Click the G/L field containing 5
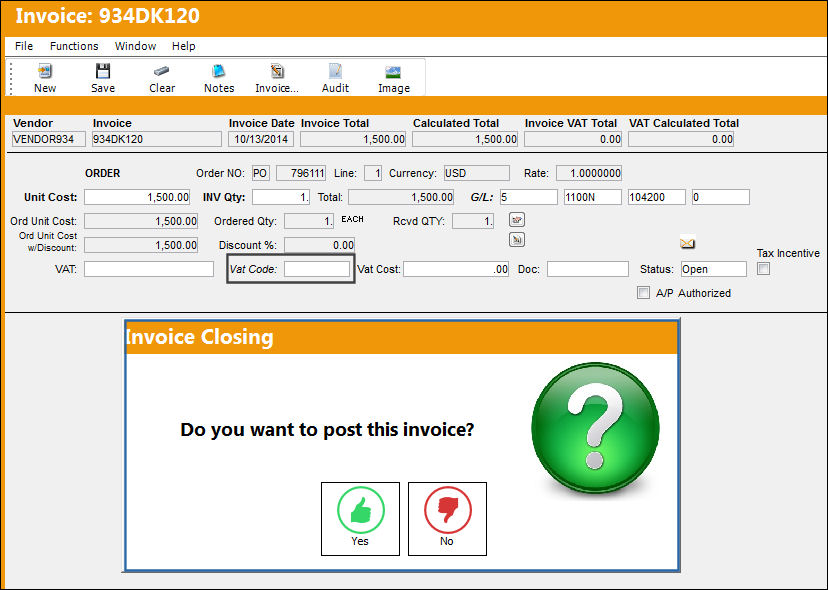828x590 pixels. coord(529,197)
